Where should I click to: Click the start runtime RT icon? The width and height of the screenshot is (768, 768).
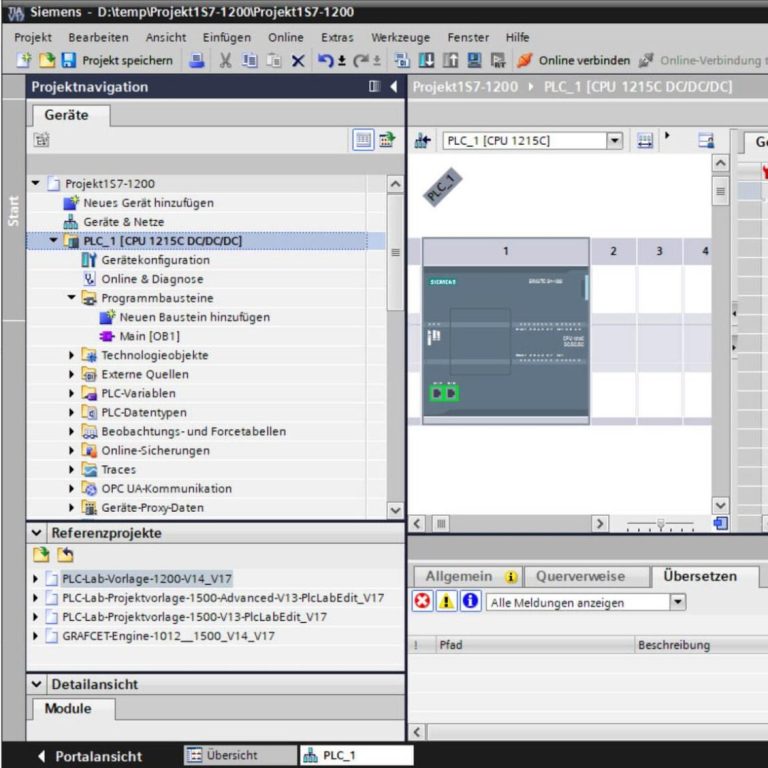(498, 60)
